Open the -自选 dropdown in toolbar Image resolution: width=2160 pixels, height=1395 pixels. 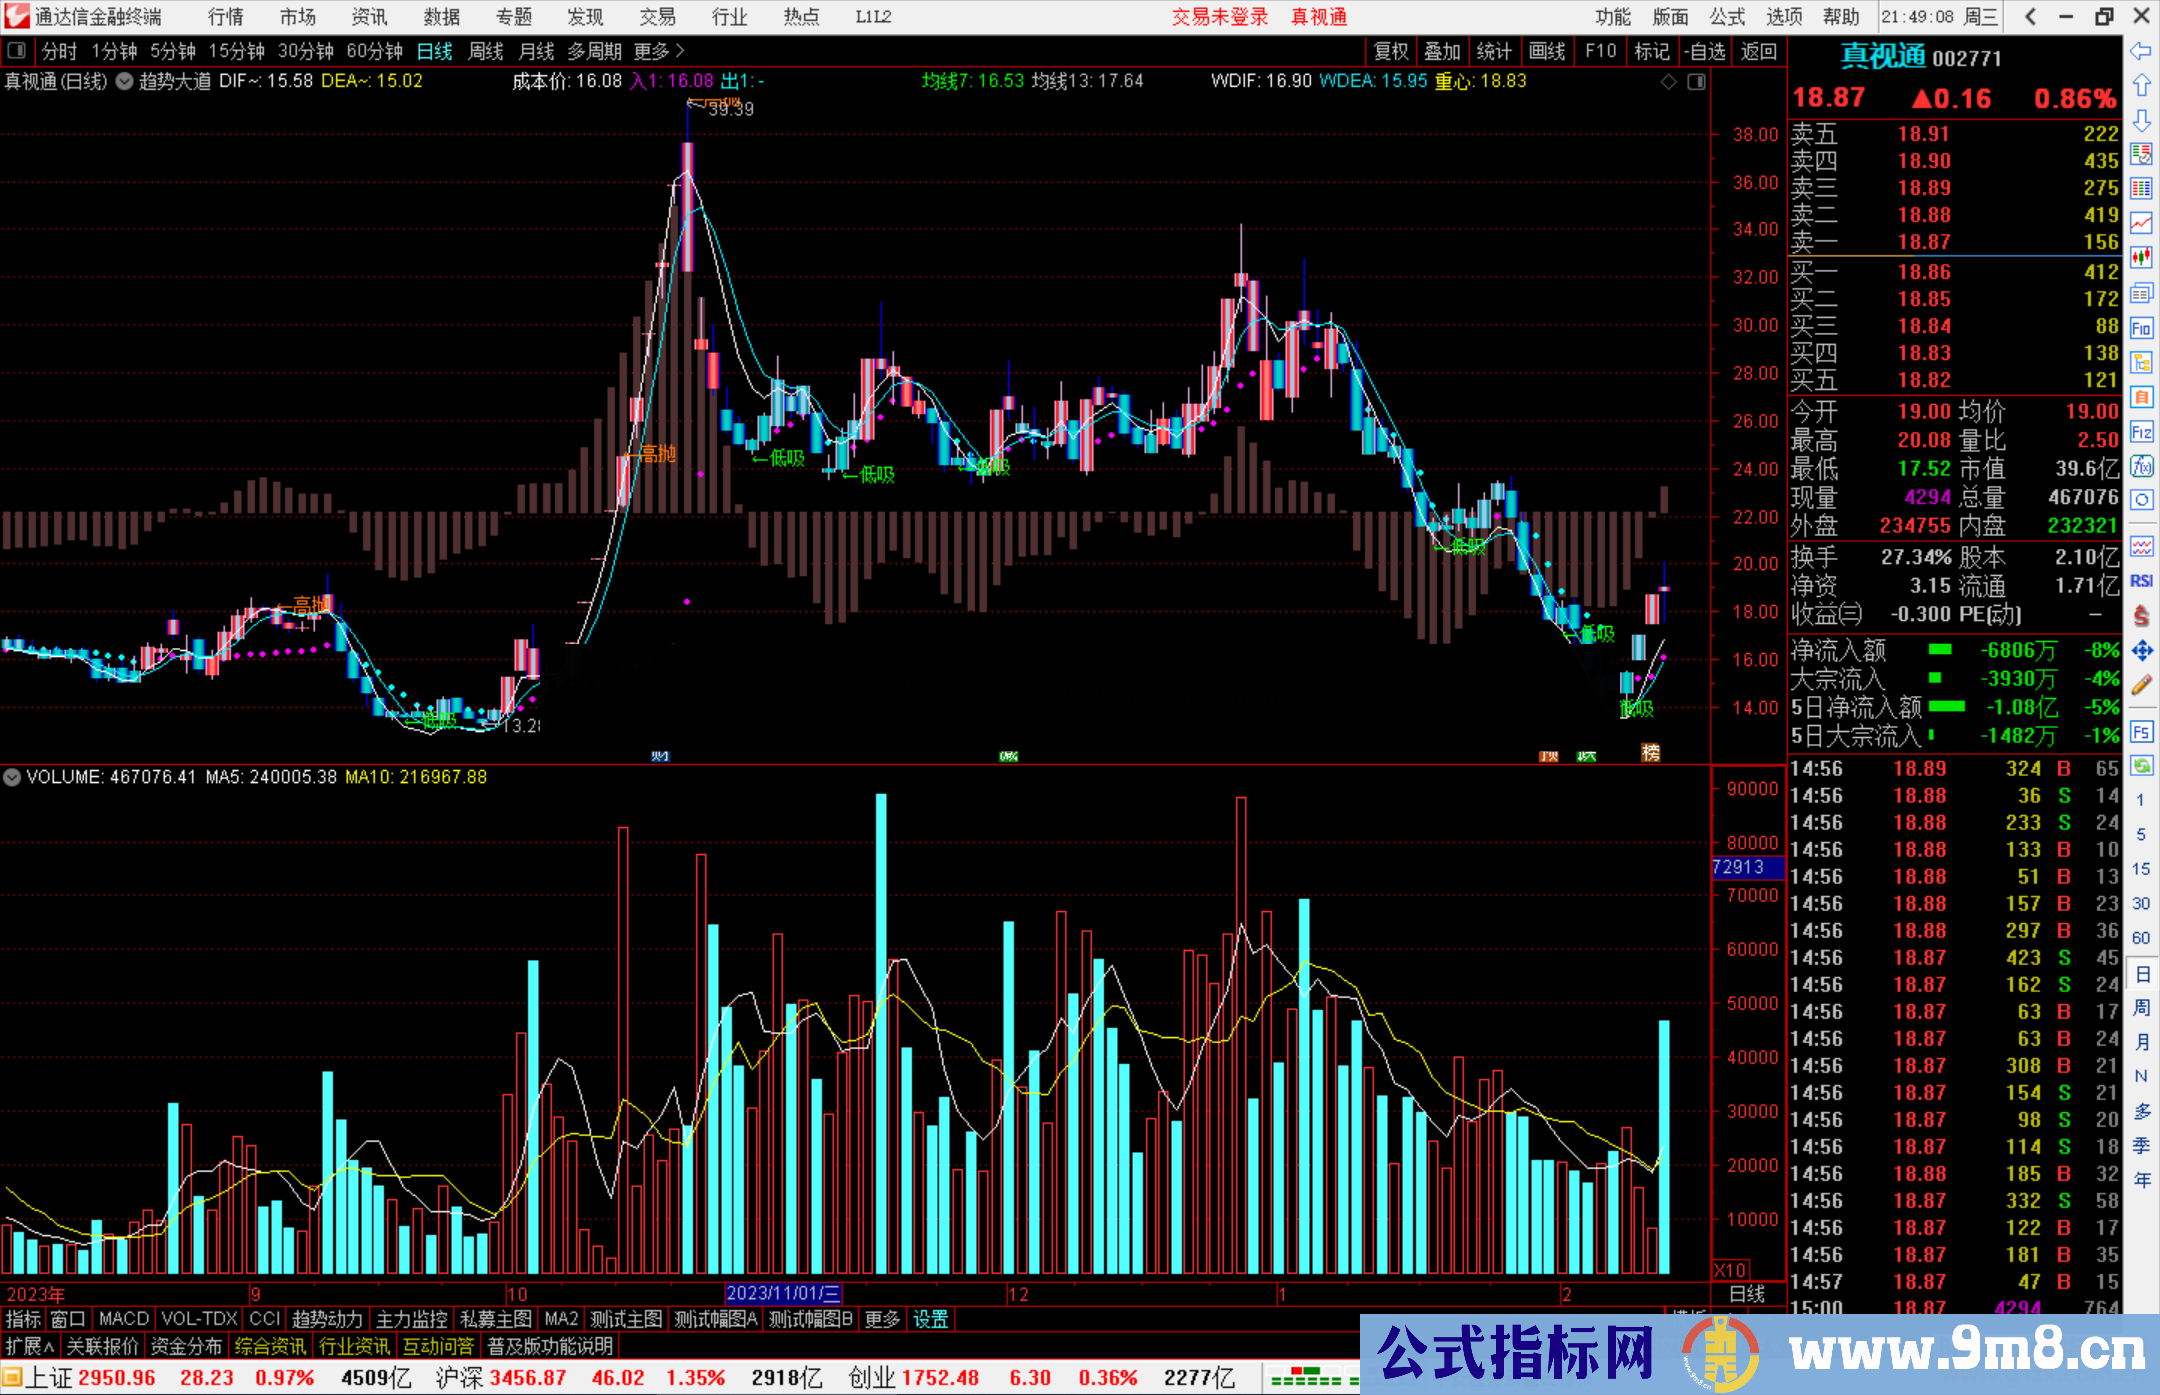1705,51
